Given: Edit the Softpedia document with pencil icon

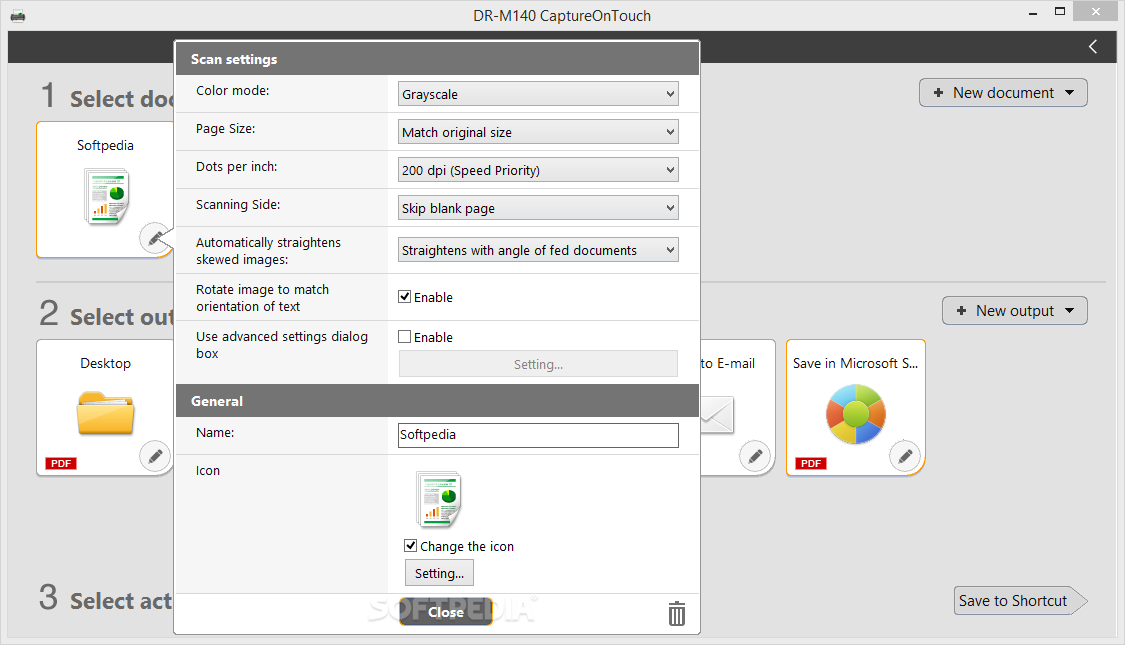Looking at the screenshot, I should (x=155, y=238).
